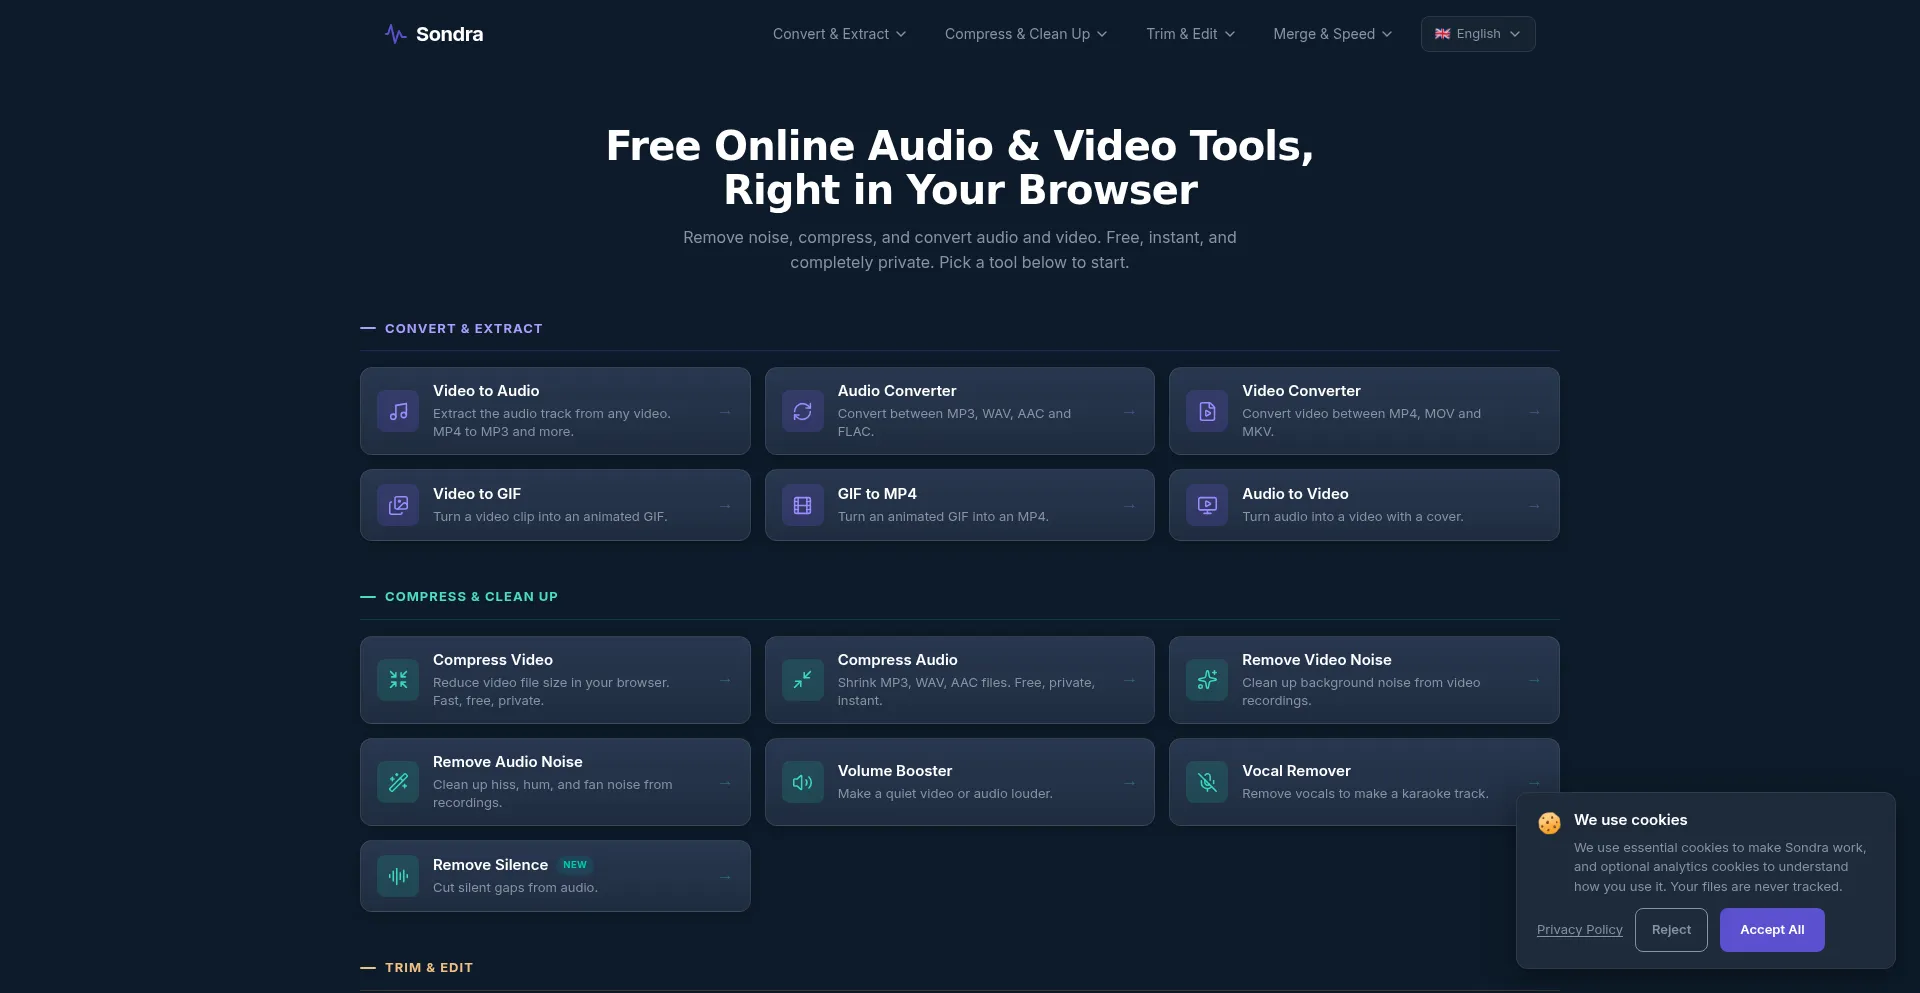Click the Compress Video shrink icon

pyautogui.click(x=398, y=680)
